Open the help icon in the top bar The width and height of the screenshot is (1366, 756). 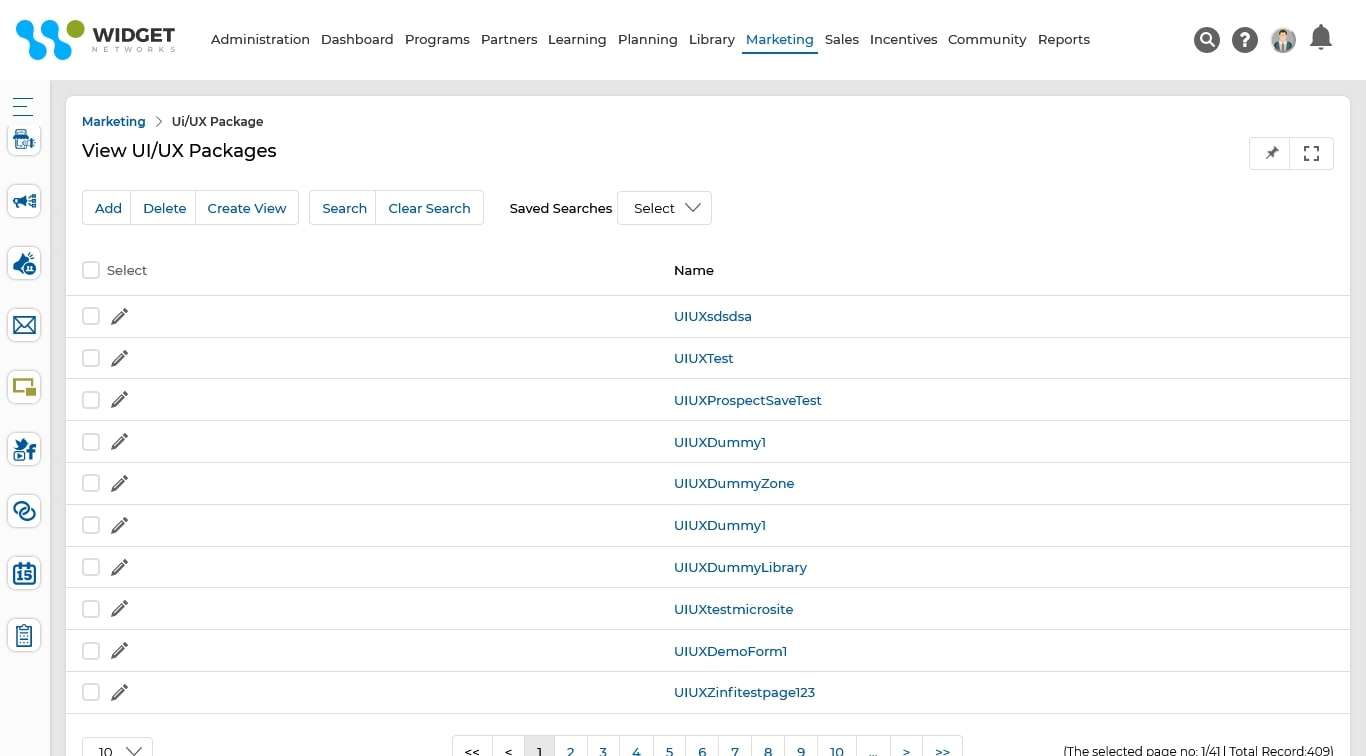(x=1245, y=40)
